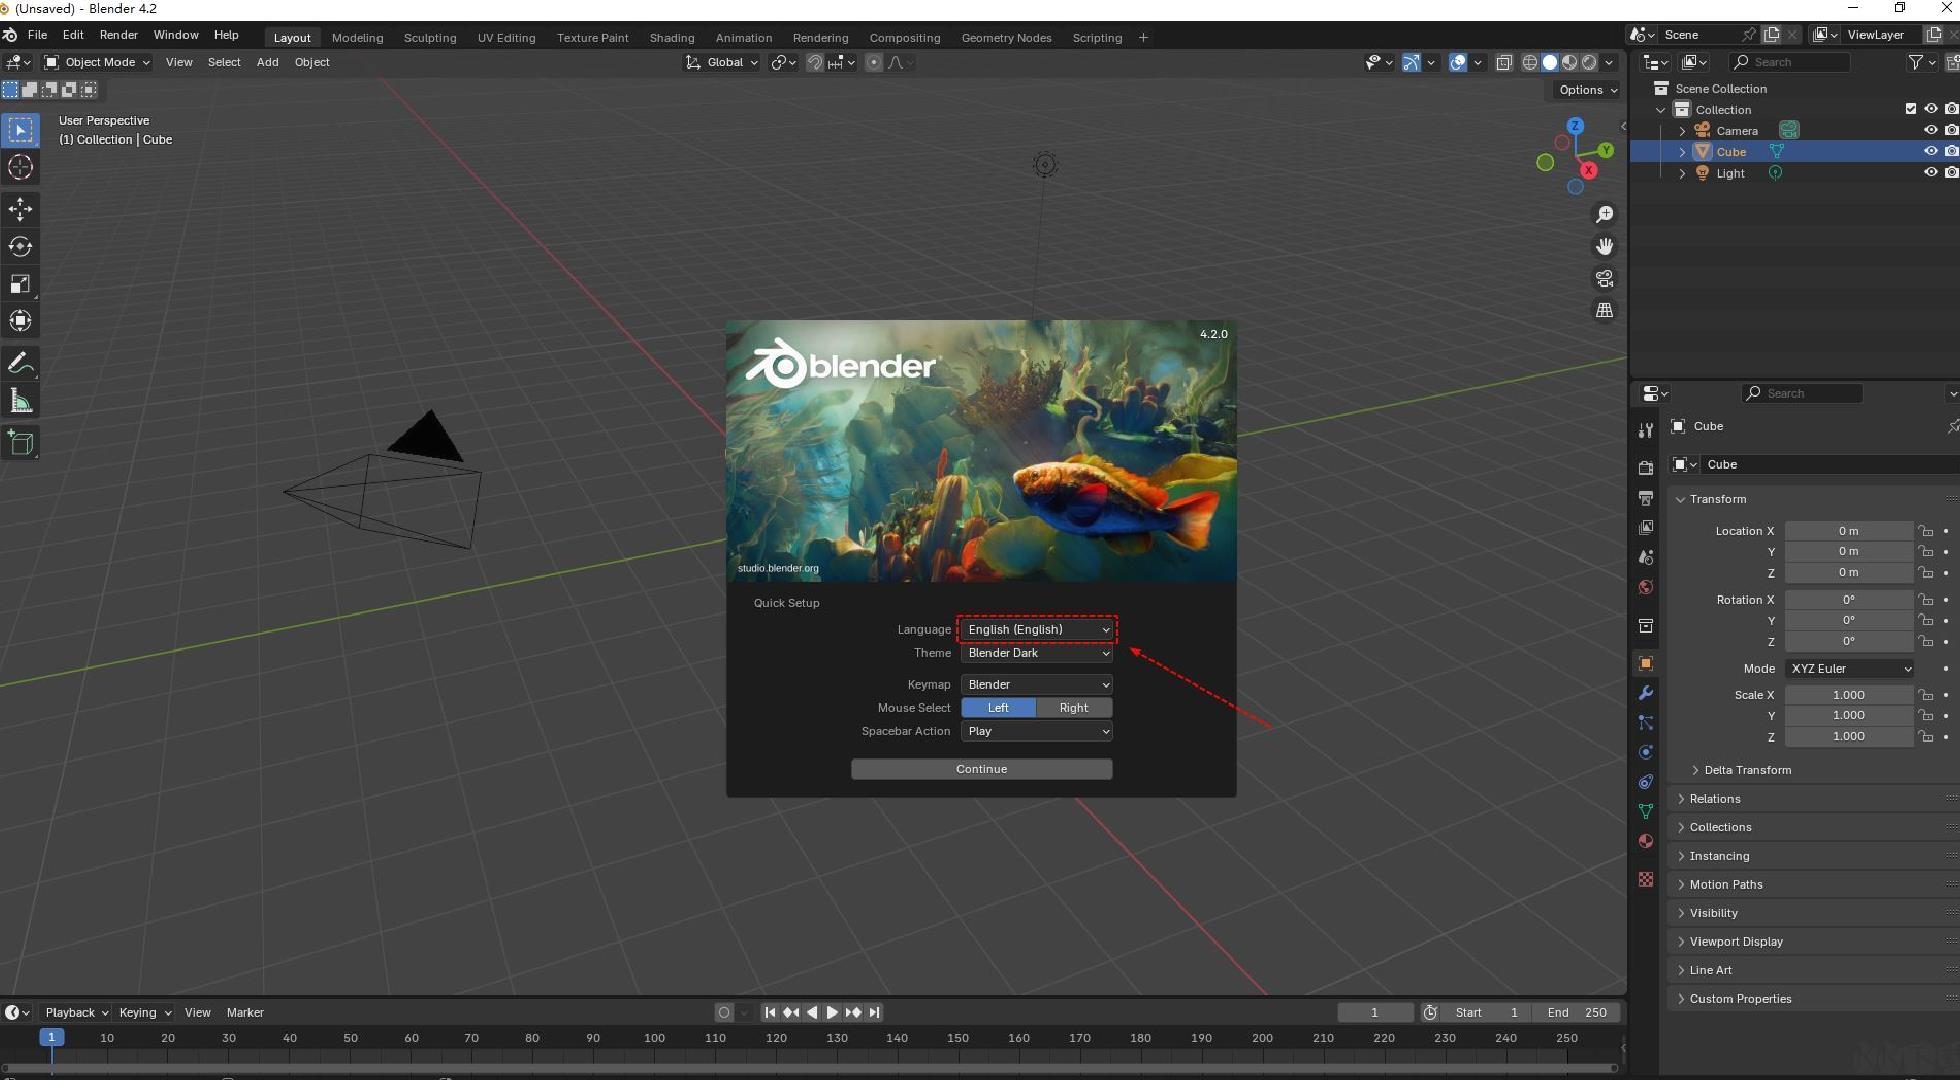Select the Rotate tool
Screen dimensions: 1960x1080
click(x=20, y=246)
